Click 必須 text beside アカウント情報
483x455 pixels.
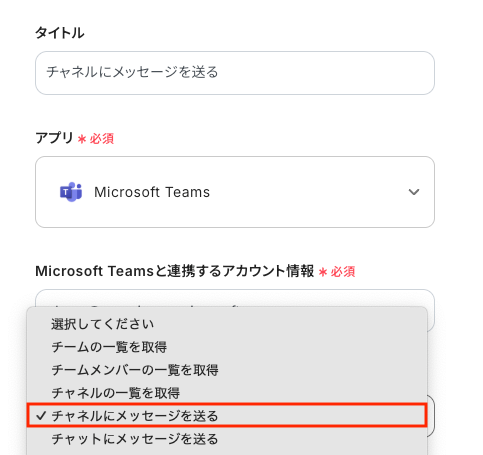(x=343, y=272)
